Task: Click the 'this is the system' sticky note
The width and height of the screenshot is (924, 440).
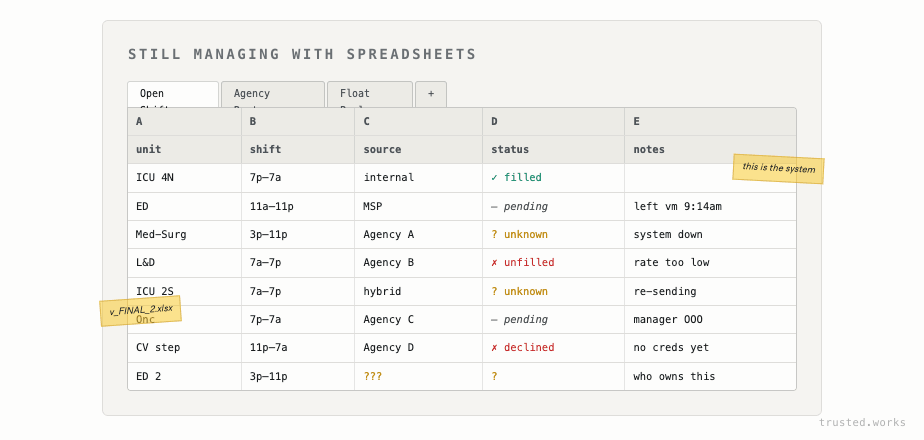Action: pos(778,168)
